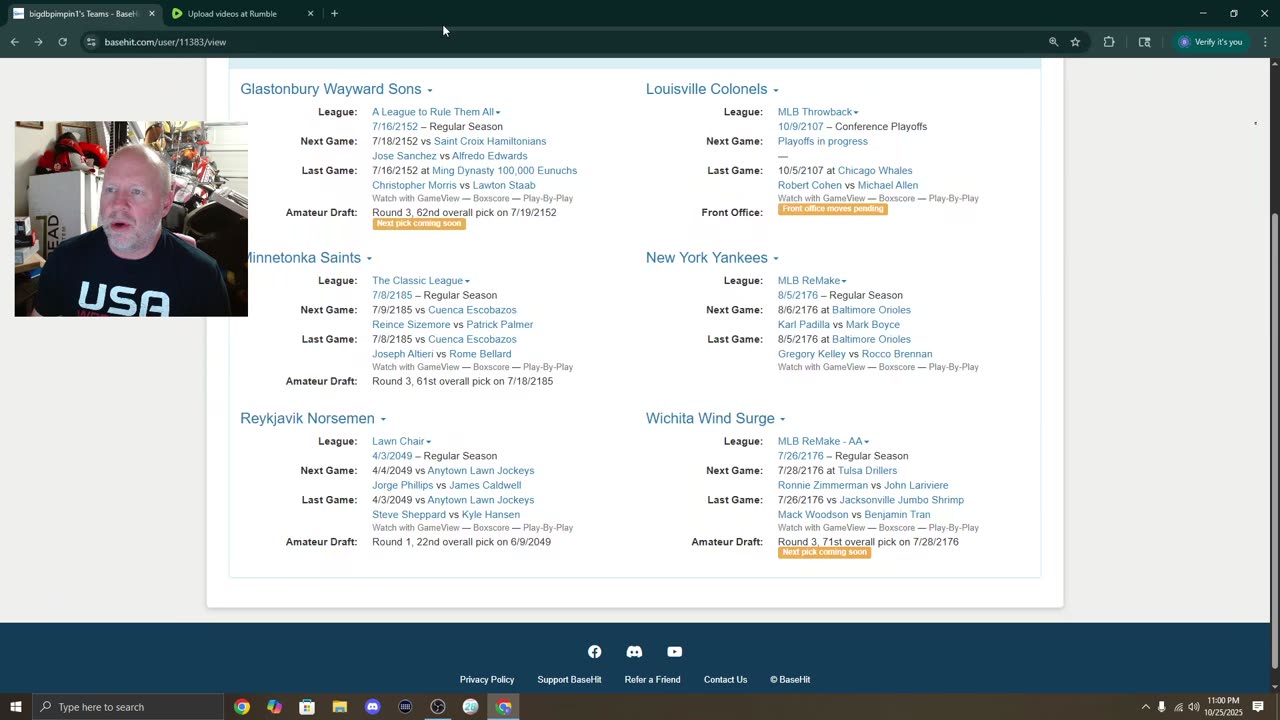Open Chrome extensions puzzle icon

tap(1109, 42)
